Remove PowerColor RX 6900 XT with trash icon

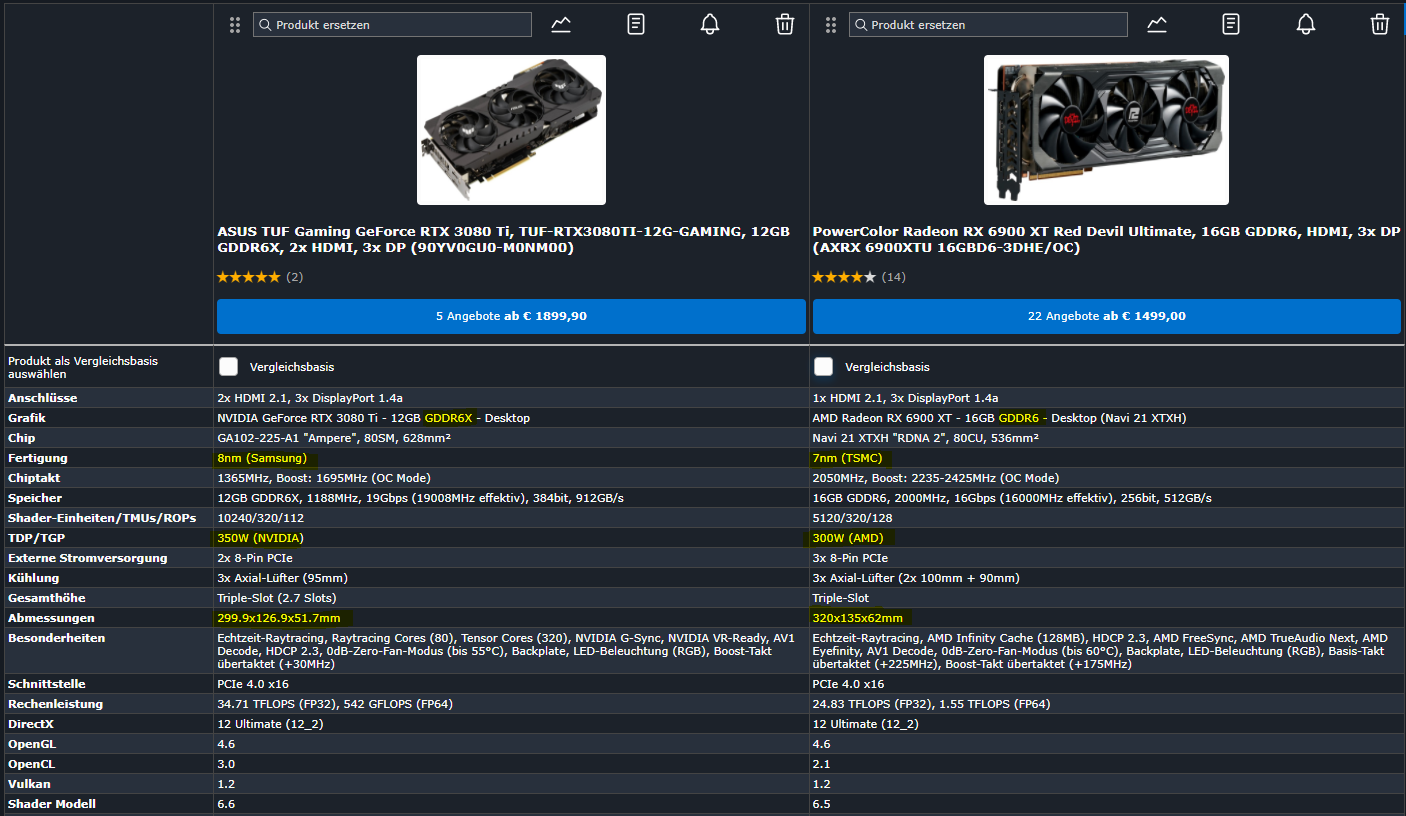[1380, 24]
